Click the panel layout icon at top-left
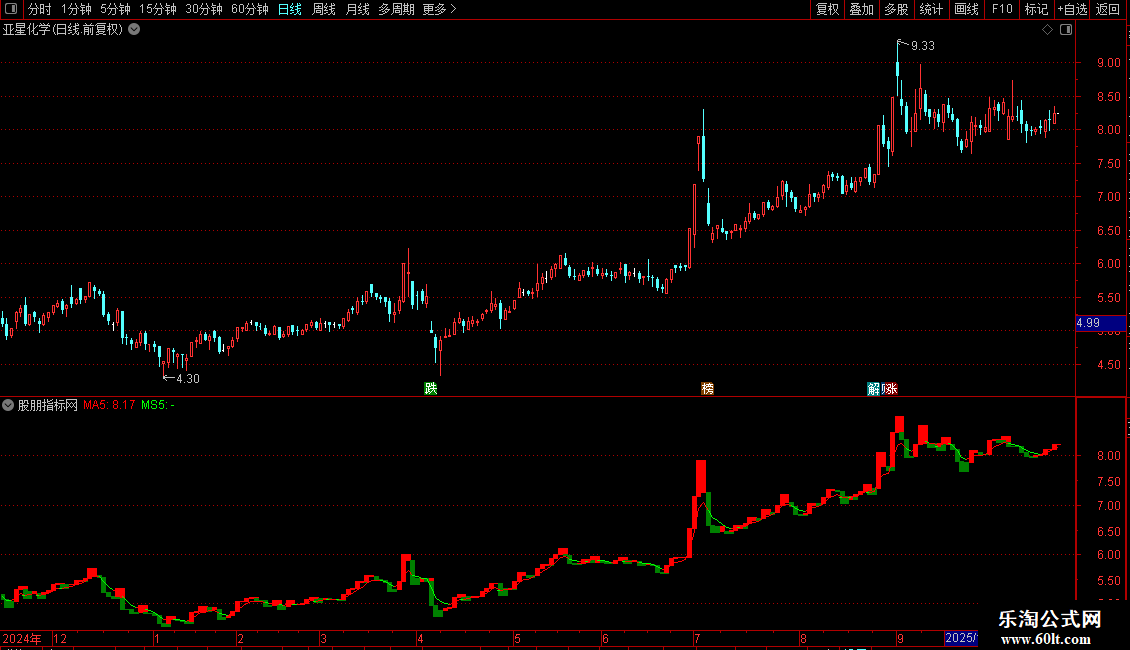Viewport: 1130px width, 650px height. pos(11,9)
